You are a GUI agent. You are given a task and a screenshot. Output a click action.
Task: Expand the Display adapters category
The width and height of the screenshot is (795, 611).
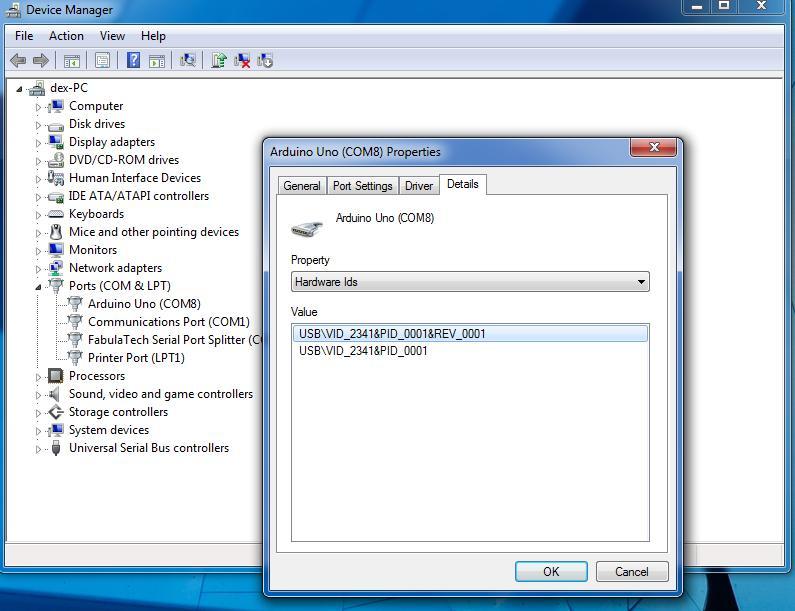point(38,143)
